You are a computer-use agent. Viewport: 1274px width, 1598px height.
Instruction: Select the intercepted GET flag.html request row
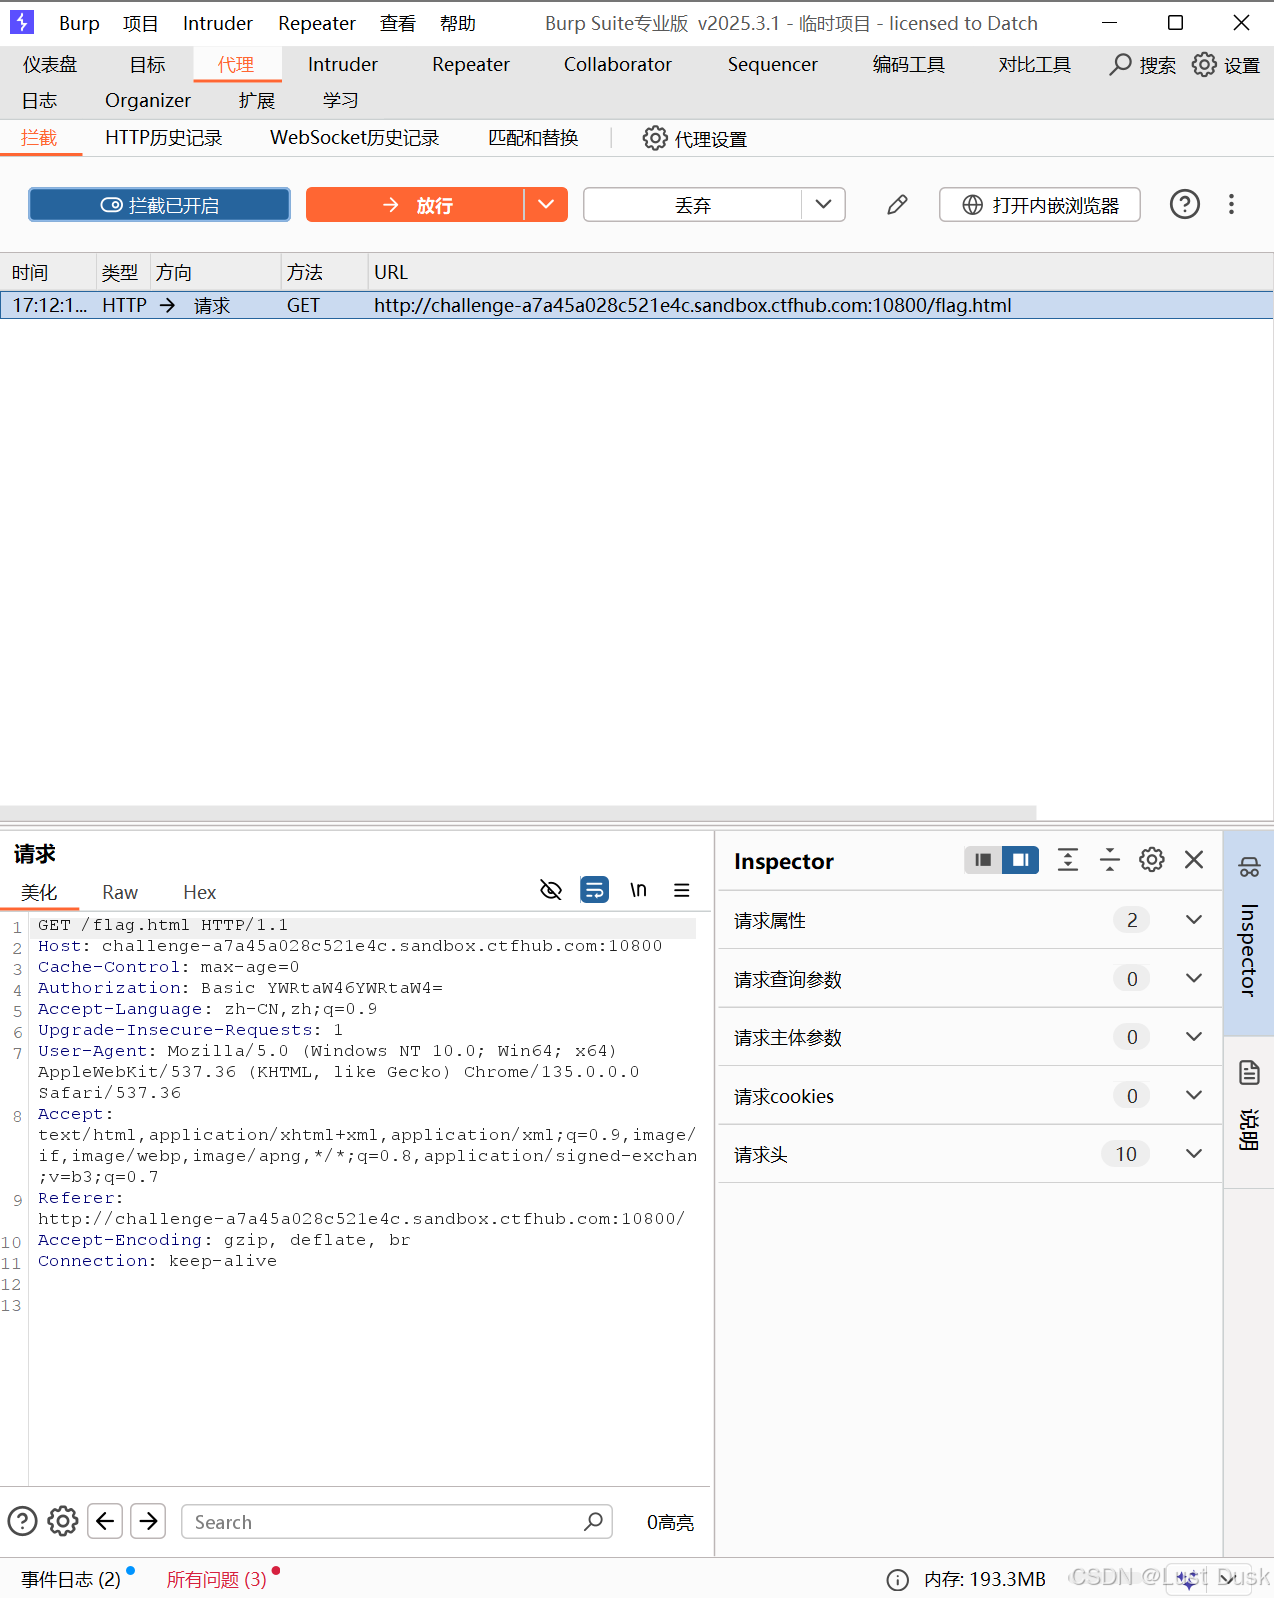(x=636, y=305)
